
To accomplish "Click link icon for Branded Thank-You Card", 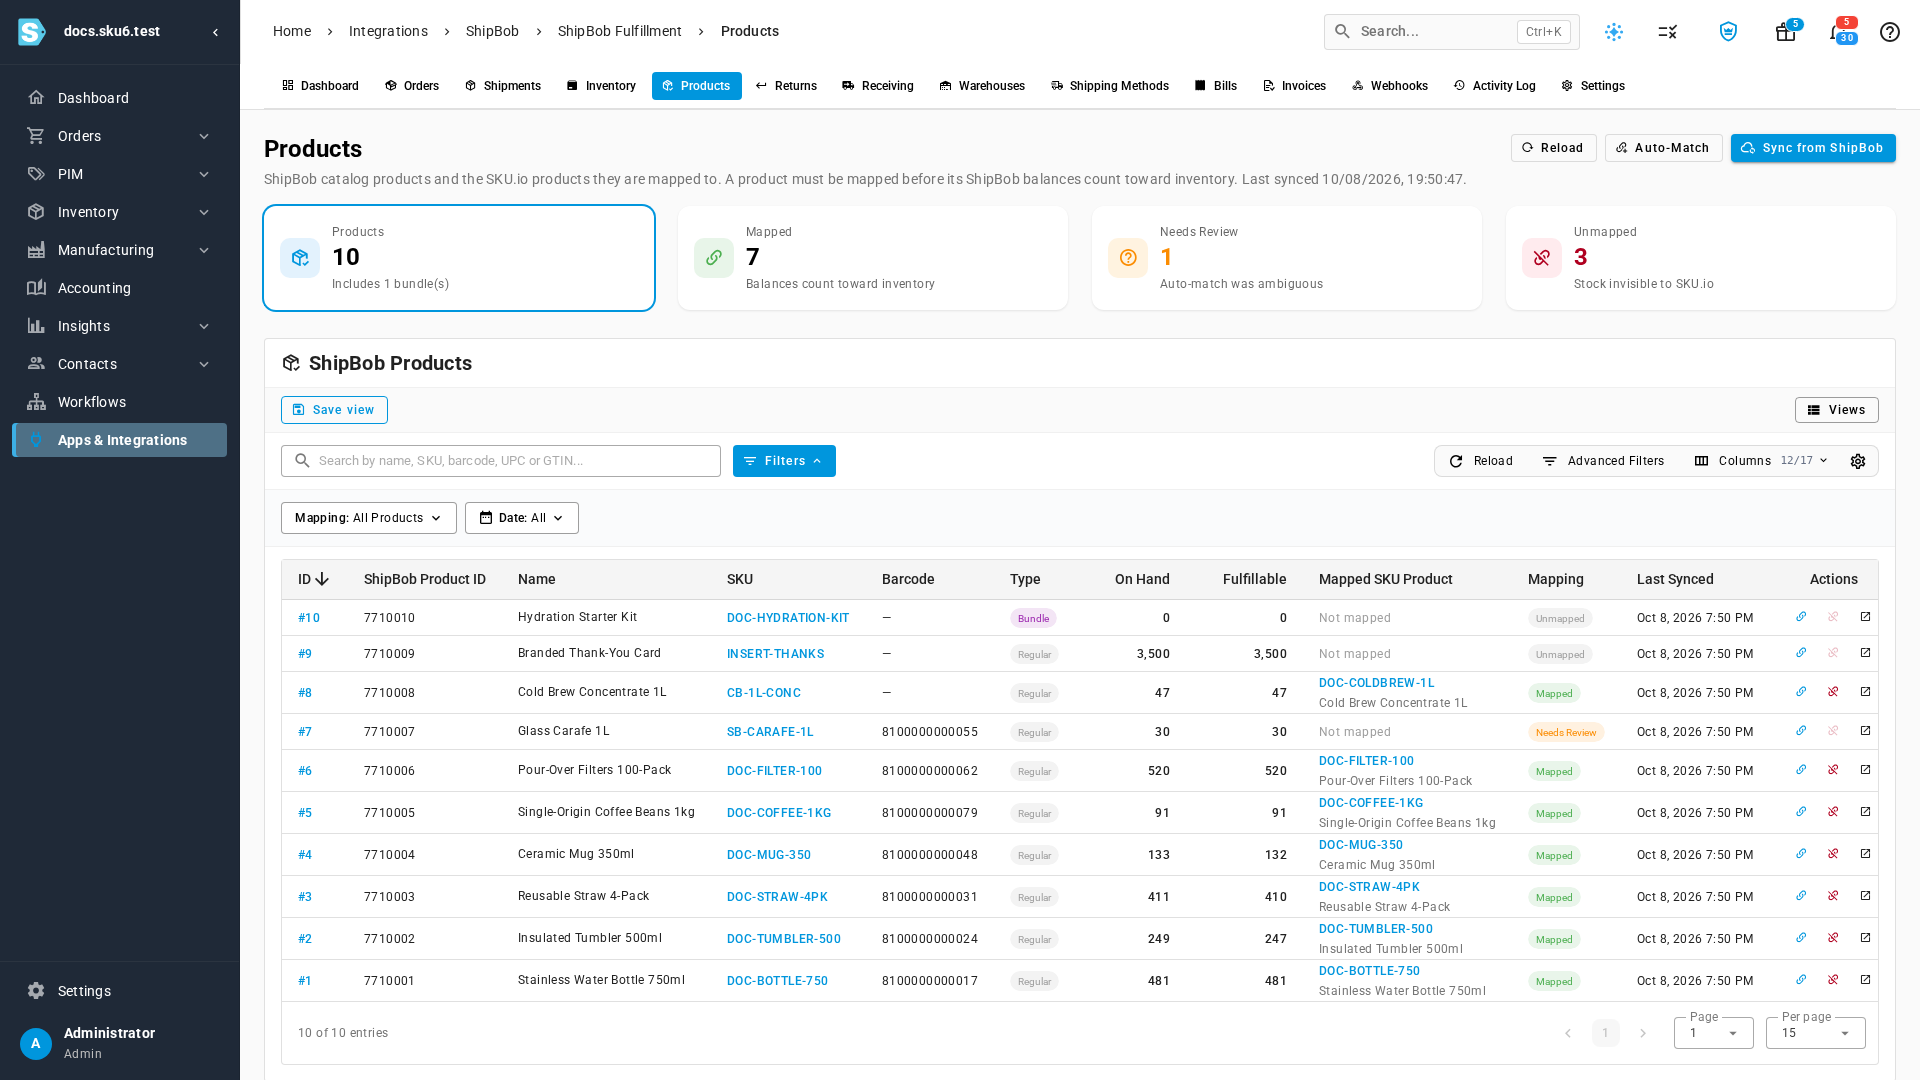I will pos(1801,653).
